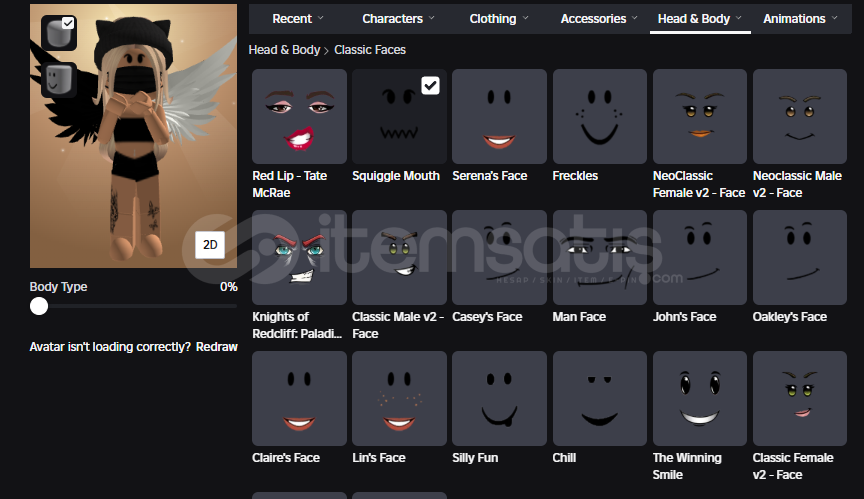864x499 pixels.
Task: Click the Serena's Face label
Action: click(x=490, y=176)
